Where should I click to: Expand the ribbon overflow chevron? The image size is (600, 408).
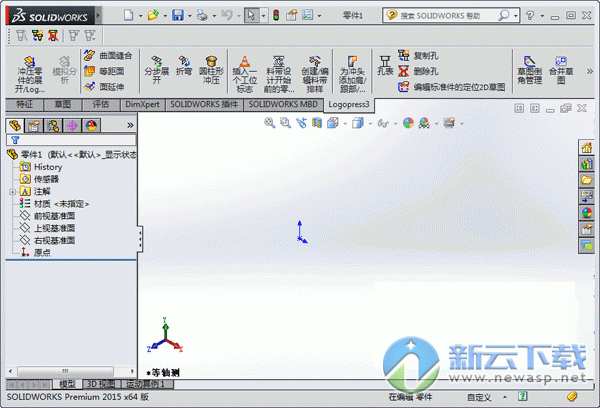(590, 71)
